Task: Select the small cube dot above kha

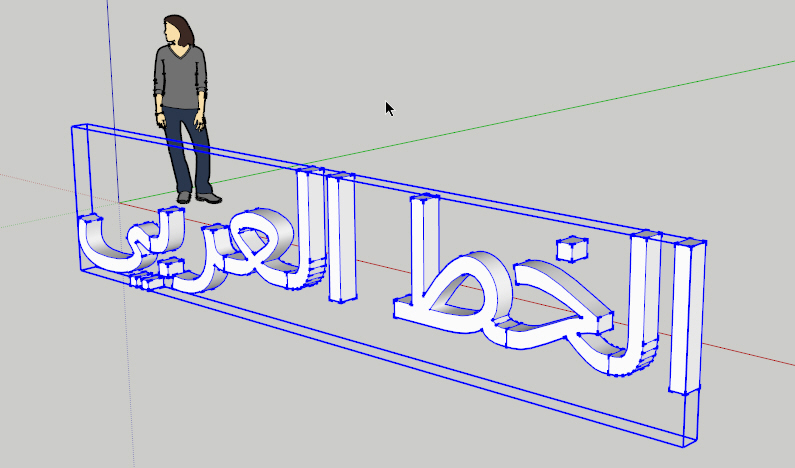Action: coord(572,249)
